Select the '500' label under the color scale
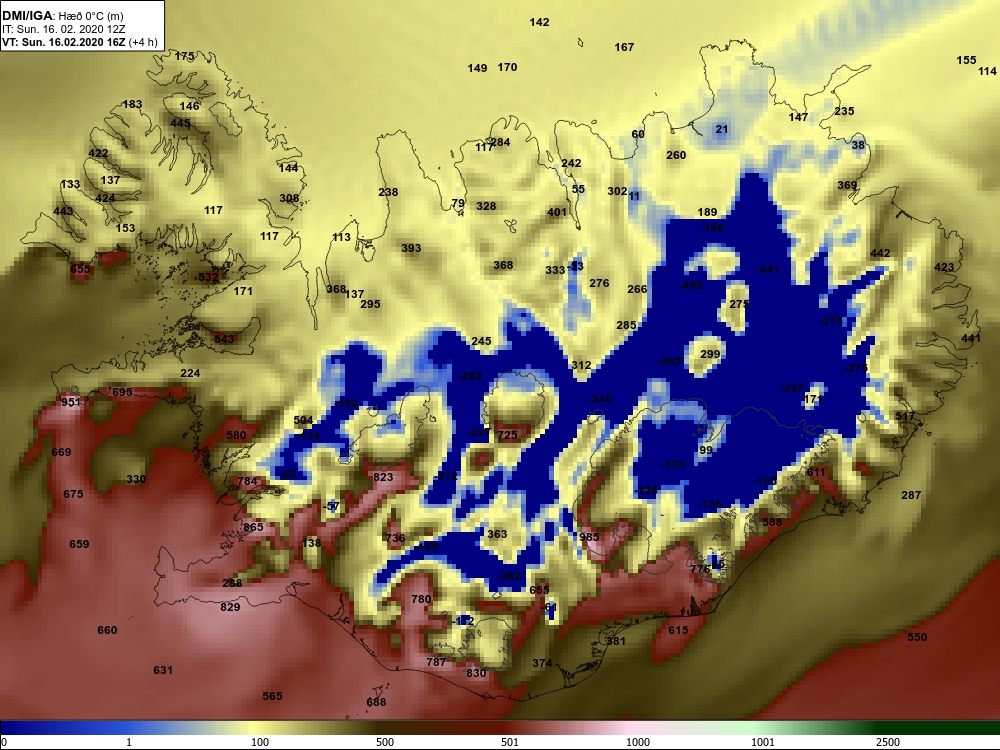The image size is (1000, 750). 385,742
